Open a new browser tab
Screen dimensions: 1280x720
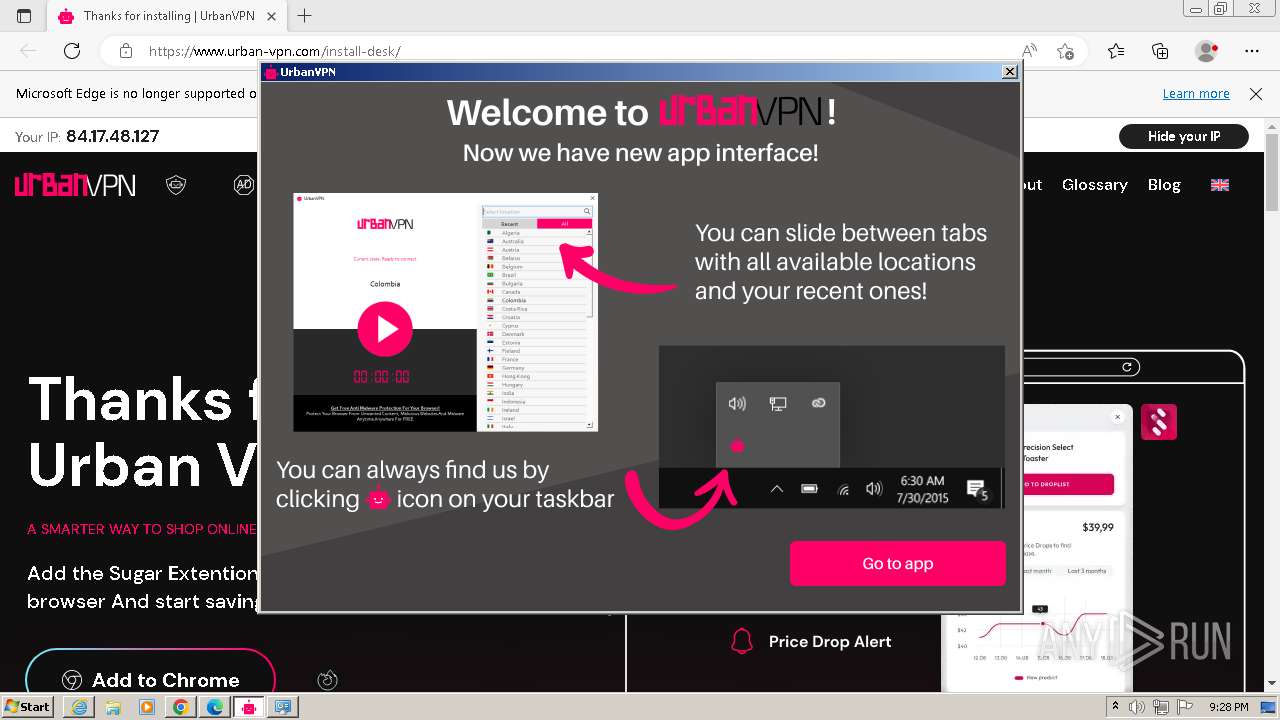click(305, 16)
